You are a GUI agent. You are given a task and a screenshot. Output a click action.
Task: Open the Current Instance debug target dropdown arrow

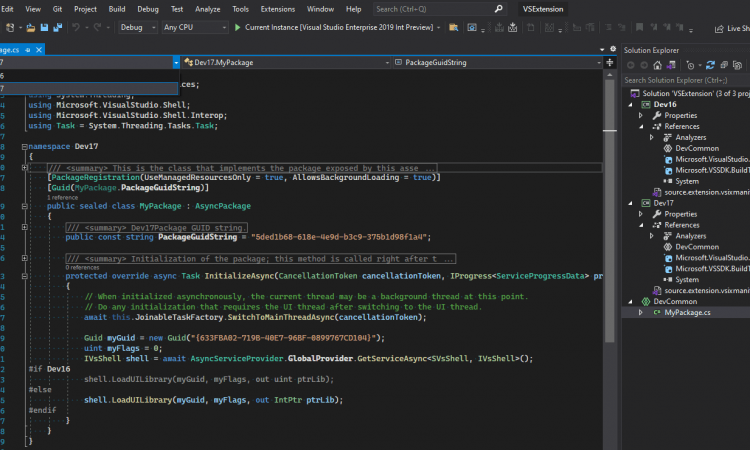(x=438, y=28)
